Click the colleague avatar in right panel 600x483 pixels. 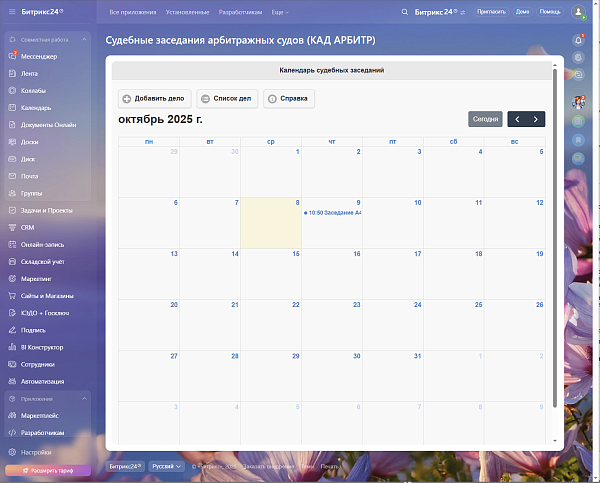579,101
